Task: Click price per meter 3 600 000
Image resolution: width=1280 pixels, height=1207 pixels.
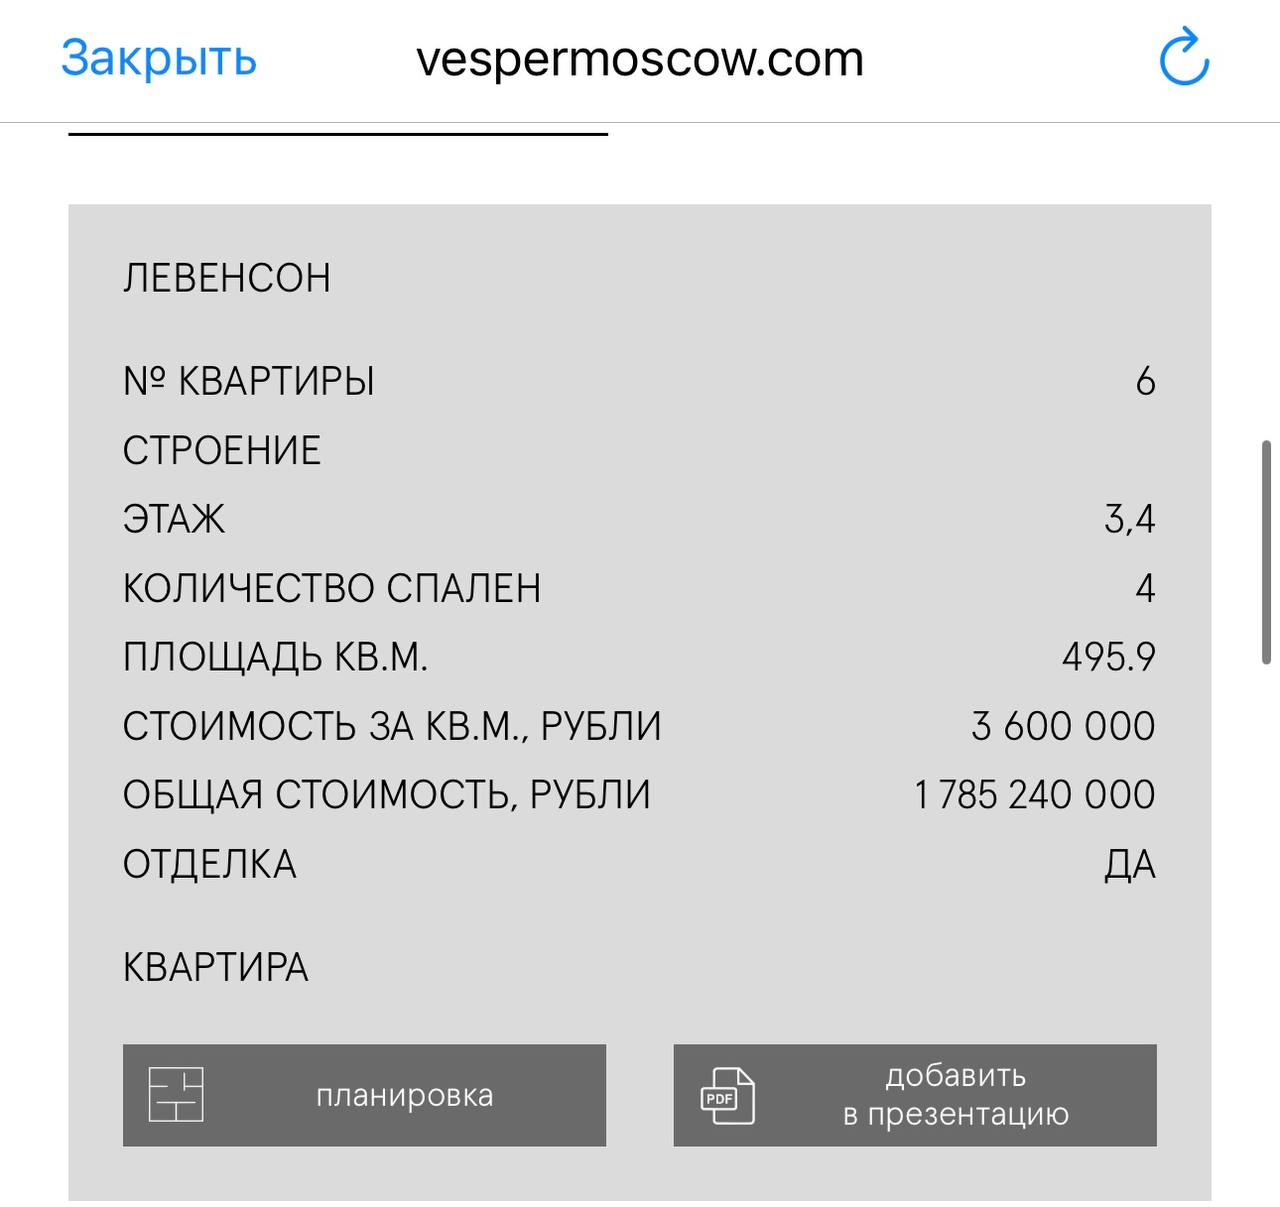Action: (x=1063, y=726)
